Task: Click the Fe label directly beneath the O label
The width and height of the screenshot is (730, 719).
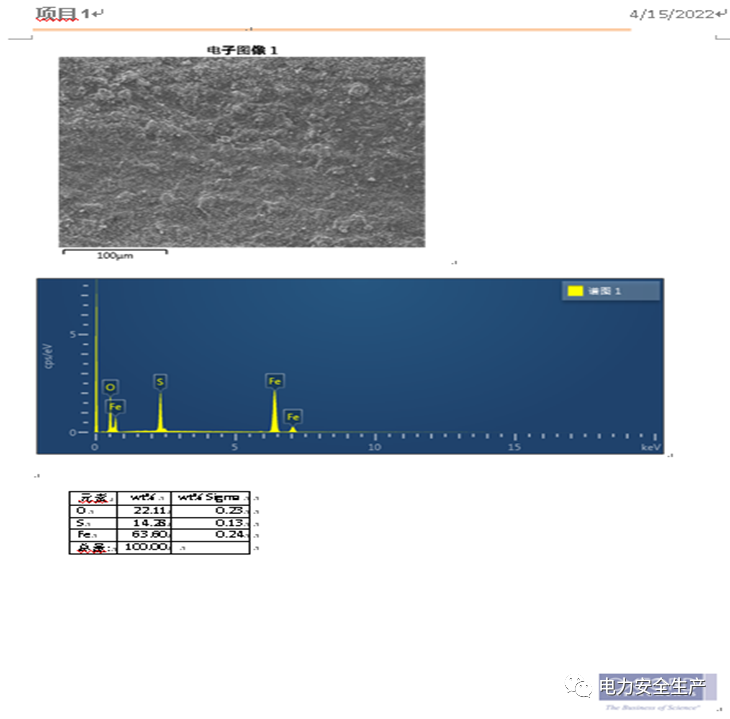Action: pyautogui.click(x=115, y=407)
